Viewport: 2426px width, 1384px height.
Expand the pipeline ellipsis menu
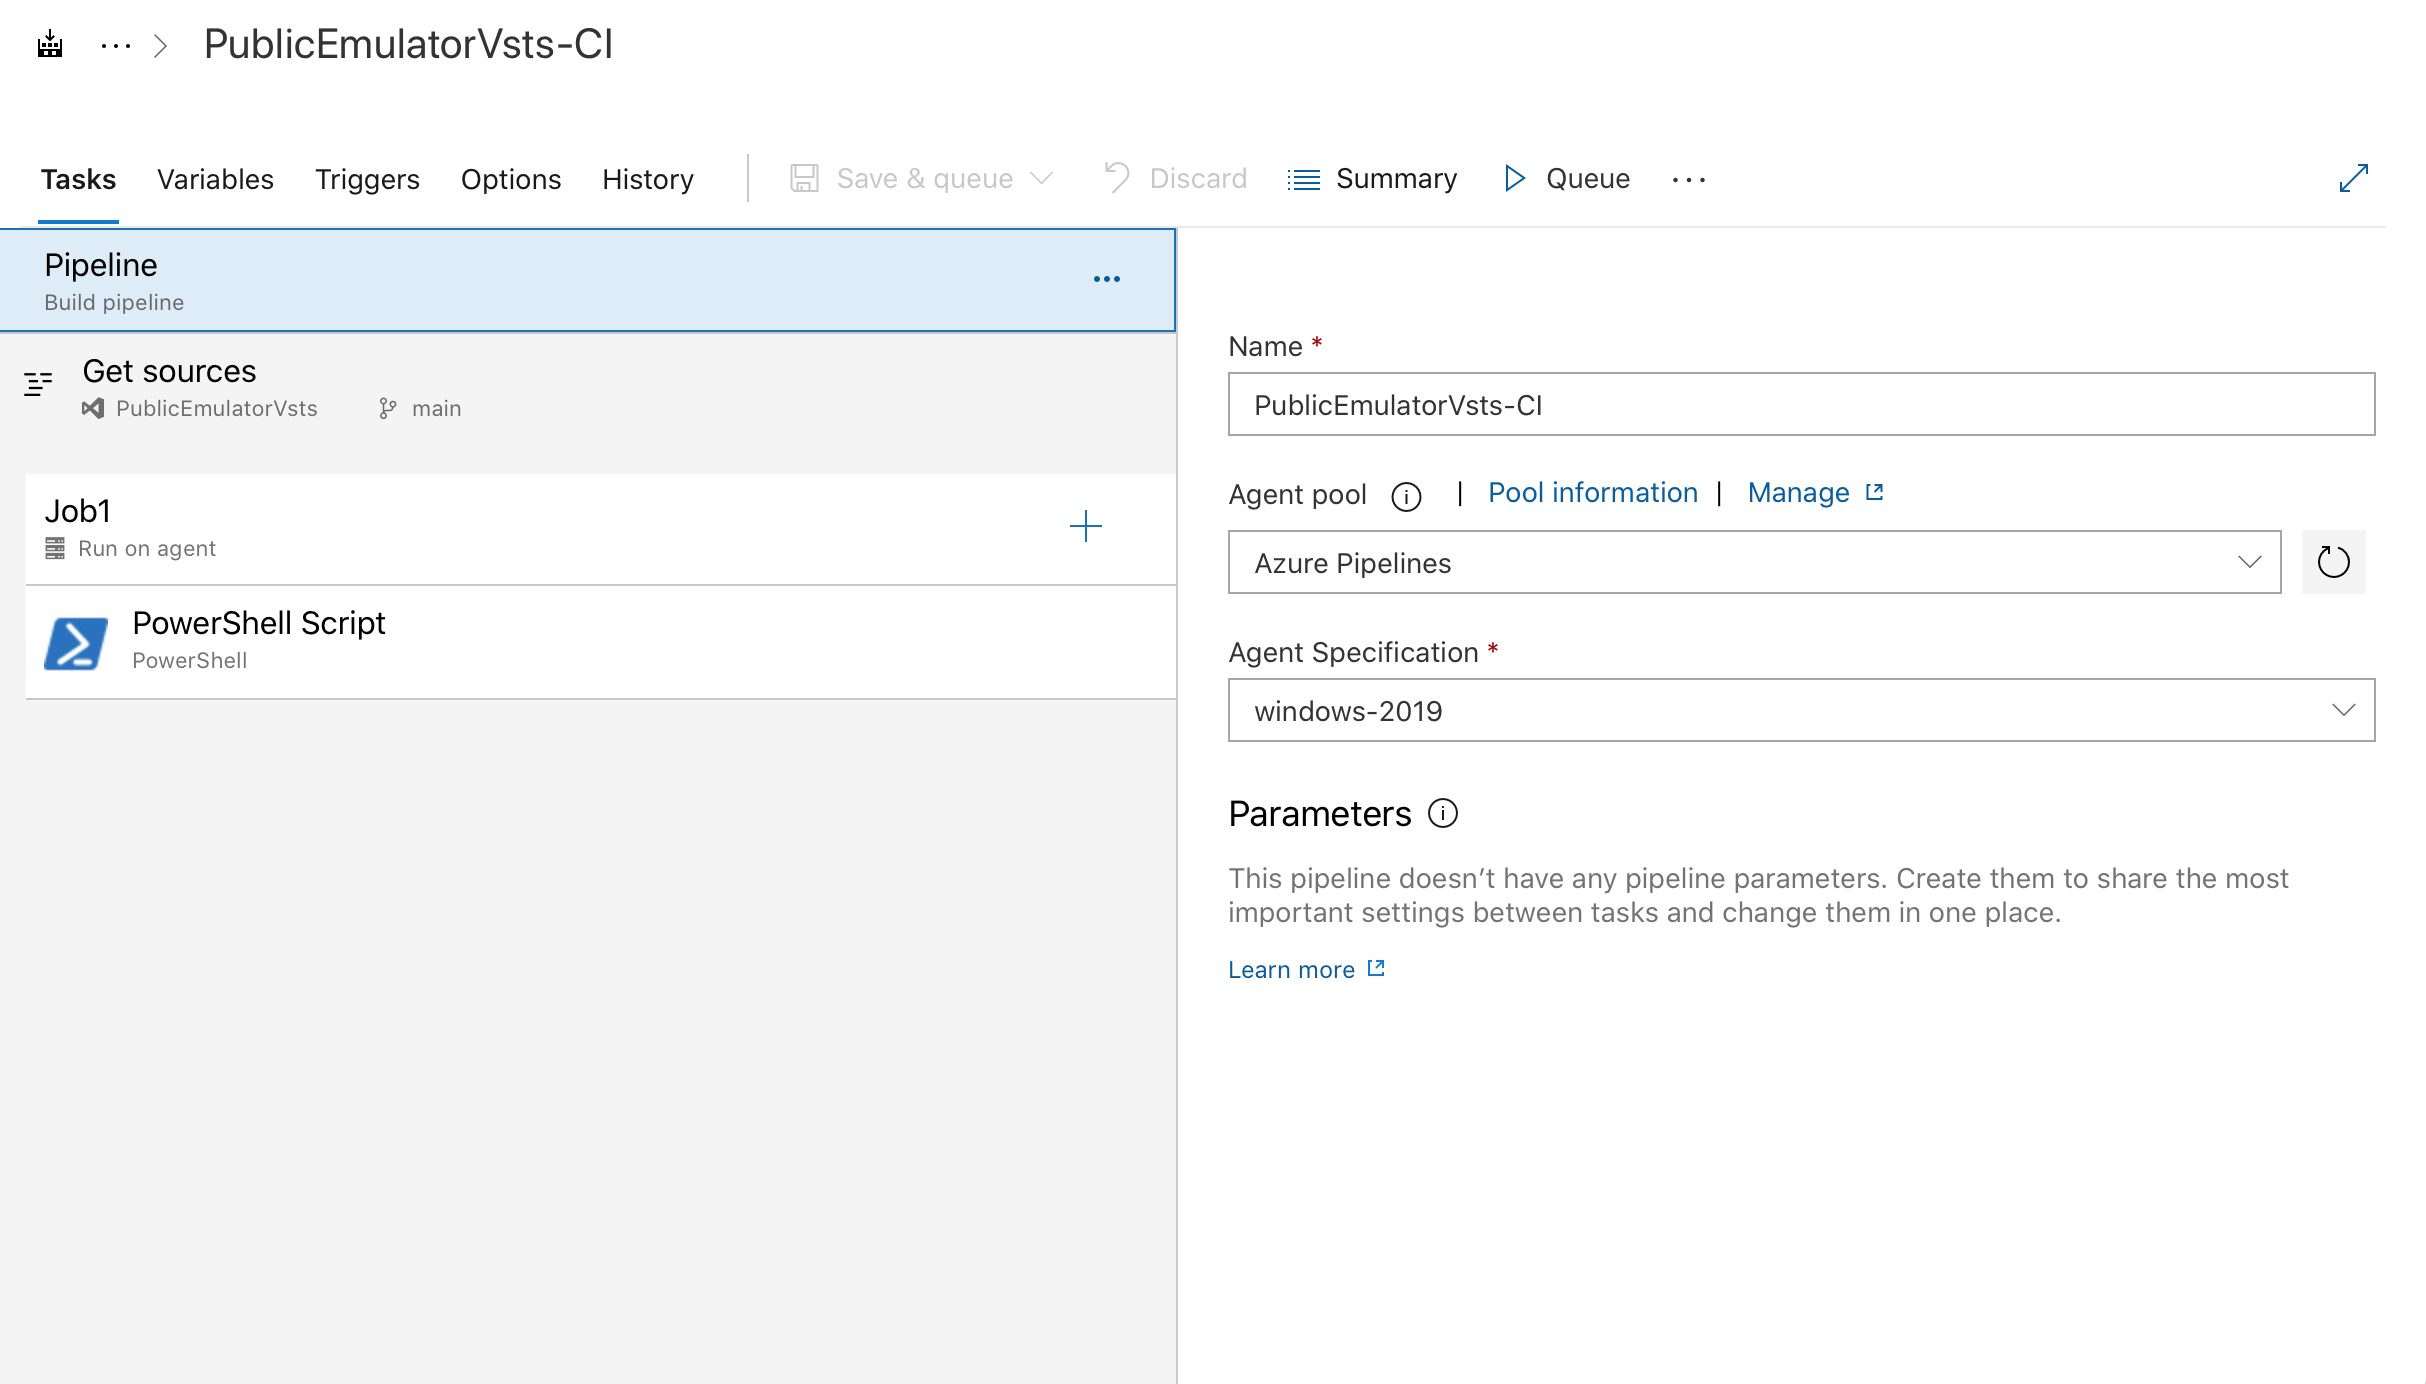[1105, 278]
